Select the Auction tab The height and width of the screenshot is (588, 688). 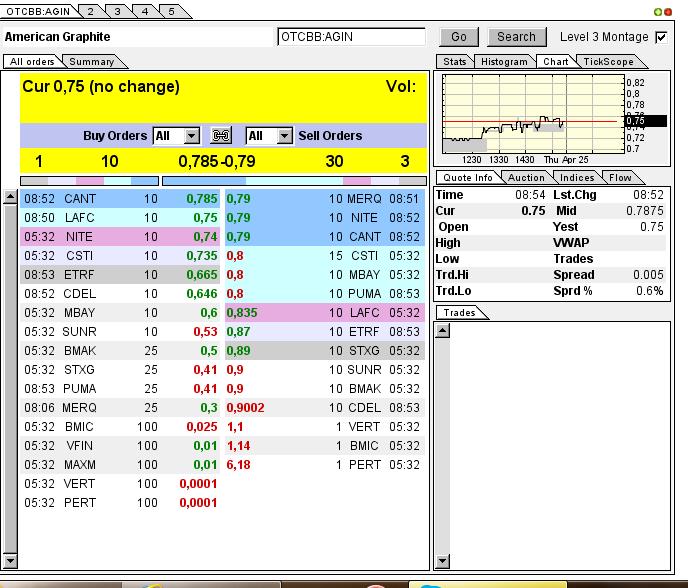click(526, 177)
